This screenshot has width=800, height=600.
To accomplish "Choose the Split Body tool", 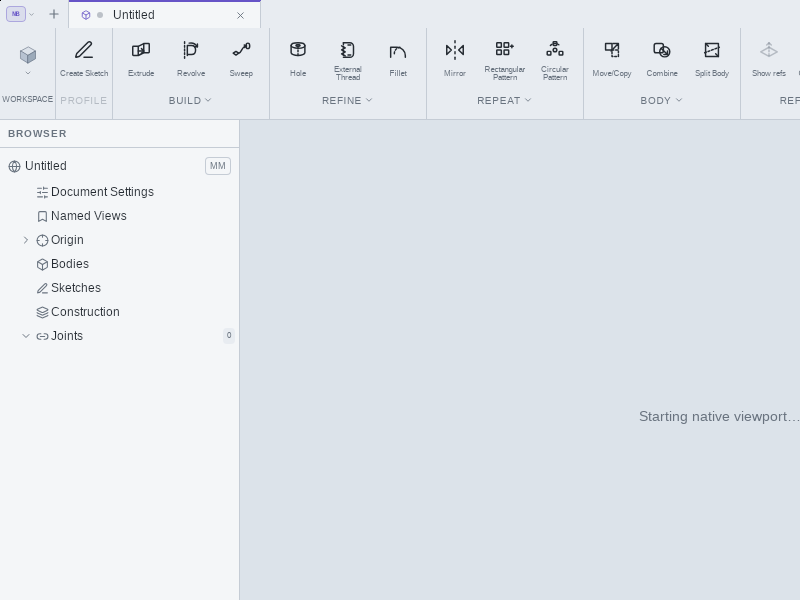I will [712, 59].
